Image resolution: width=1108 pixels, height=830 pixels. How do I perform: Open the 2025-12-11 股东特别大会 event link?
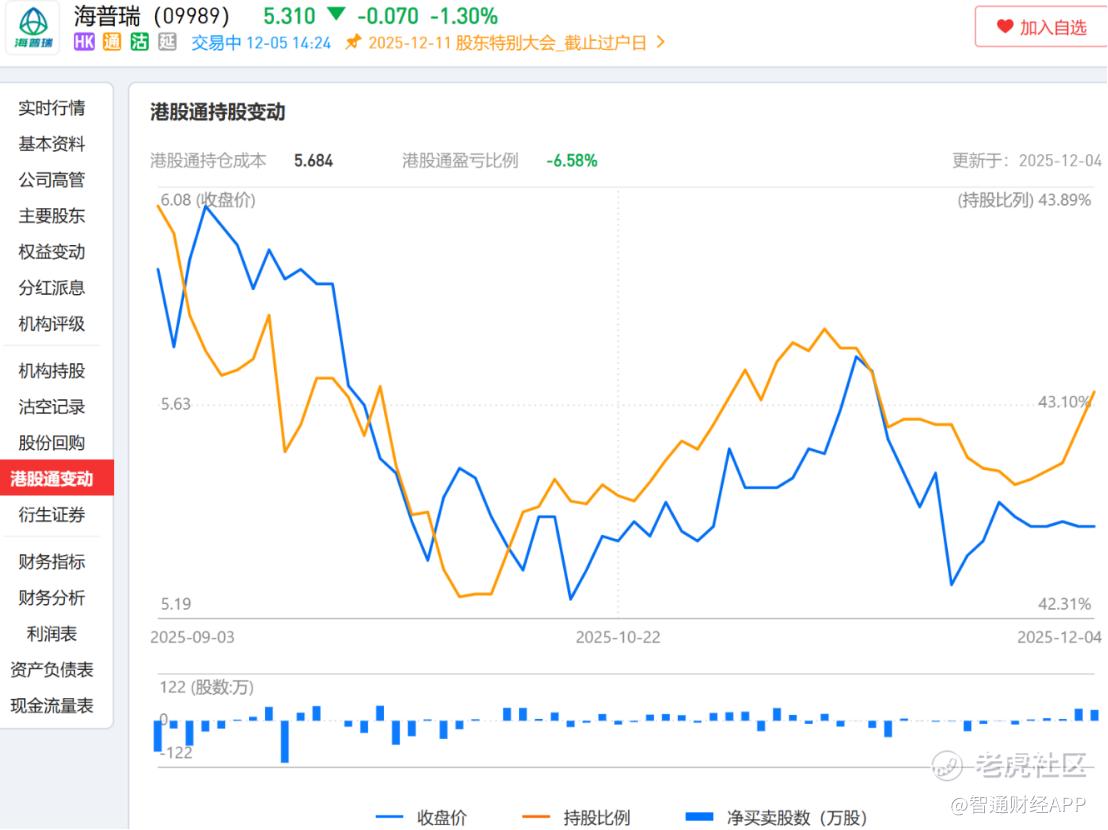pyautogui.click(x=508, y=43)
